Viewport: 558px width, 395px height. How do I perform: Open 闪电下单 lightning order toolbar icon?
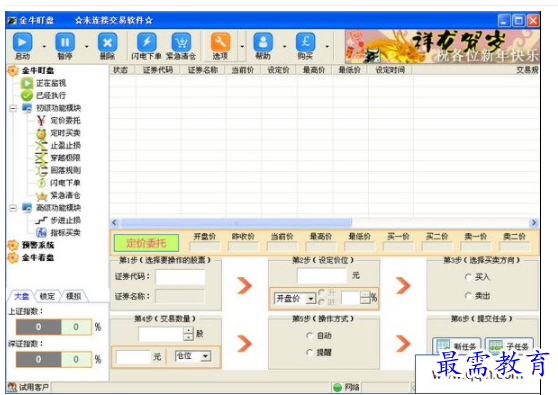(147, 42)
